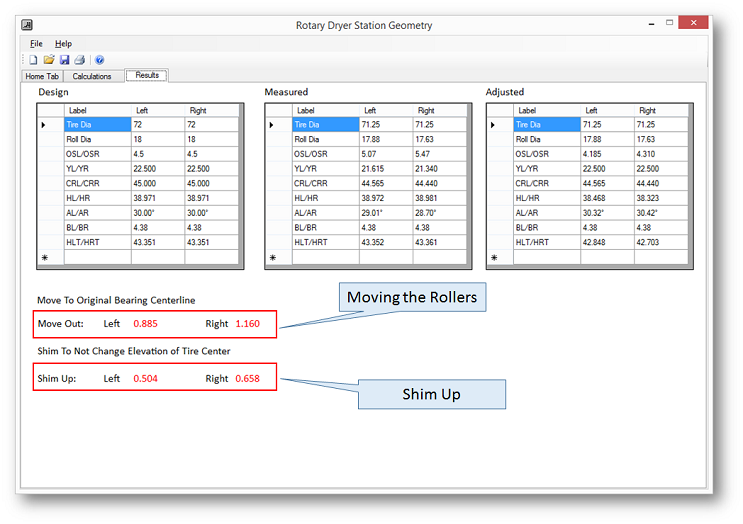Click Measured HLT/HRT right value 43.361
Screen dimensions: 743x524
(439, 242)
